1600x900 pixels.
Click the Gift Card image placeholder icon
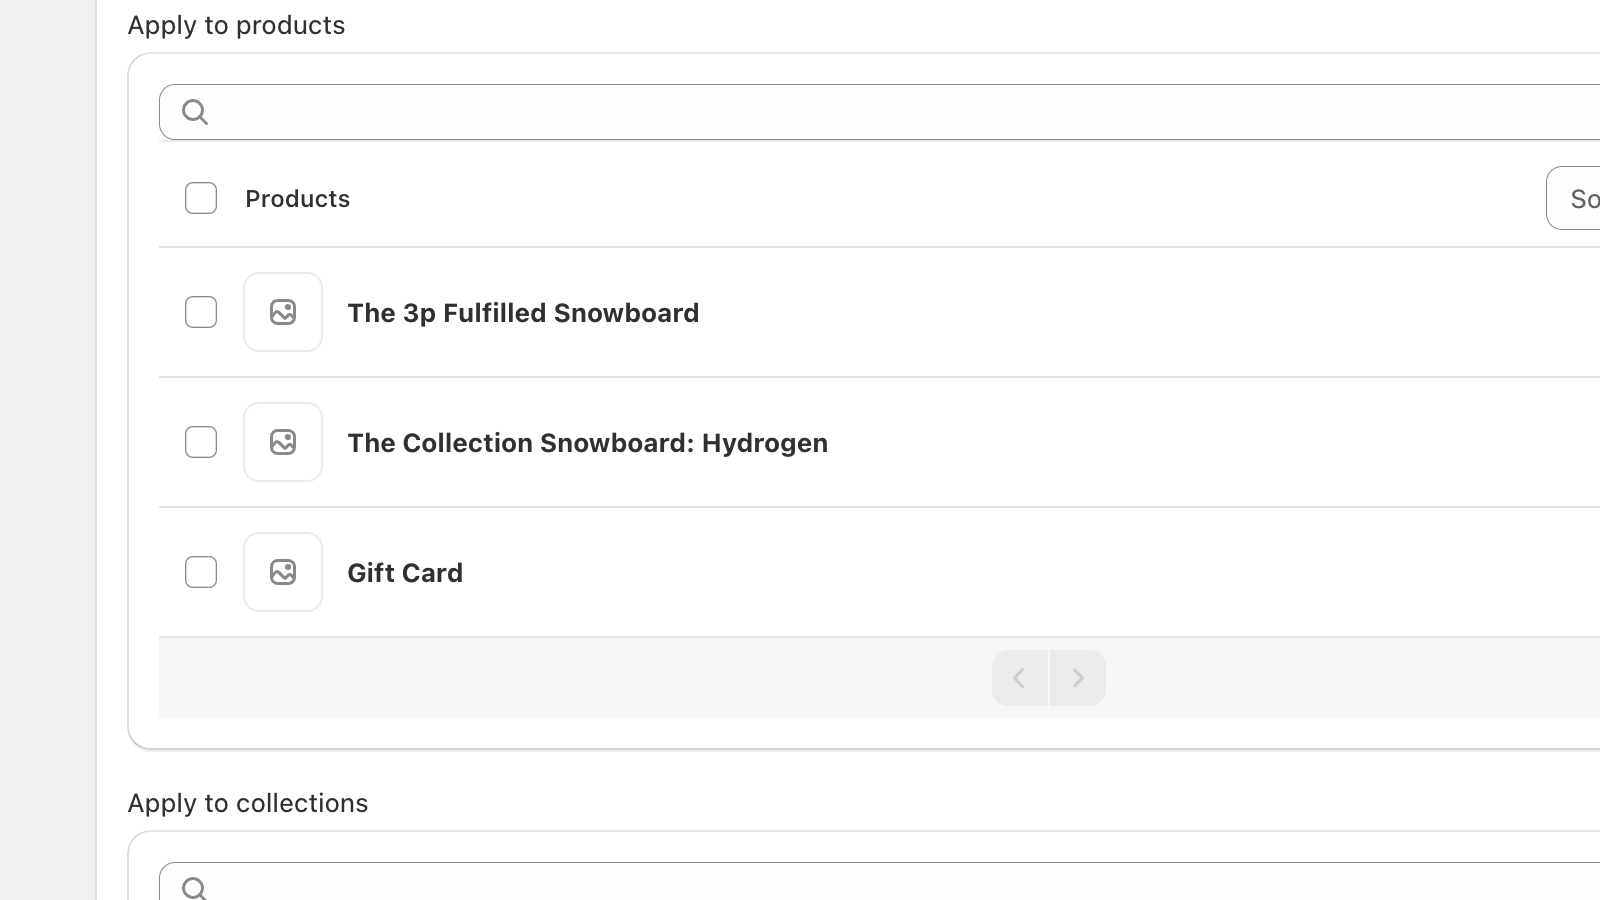(283, 572)
